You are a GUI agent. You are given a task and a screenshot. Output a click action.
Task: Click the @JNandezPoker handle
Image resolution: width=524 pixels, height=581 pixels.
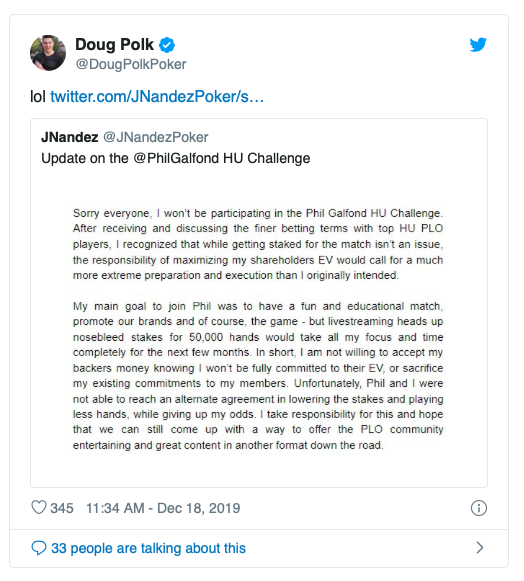pyautogui.click(x=156, y=137)
